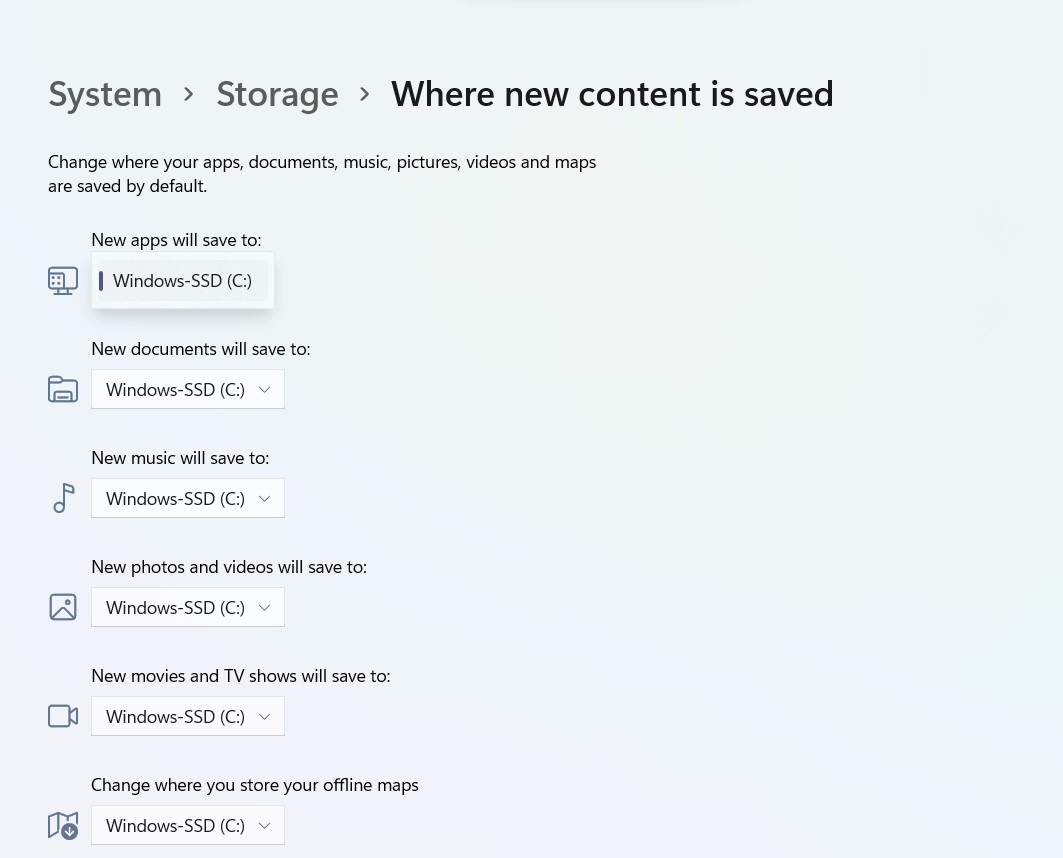Click the documents folder icon
Image resolution: width=1063 pixels, height=858 pixels.
pos(63,389)
